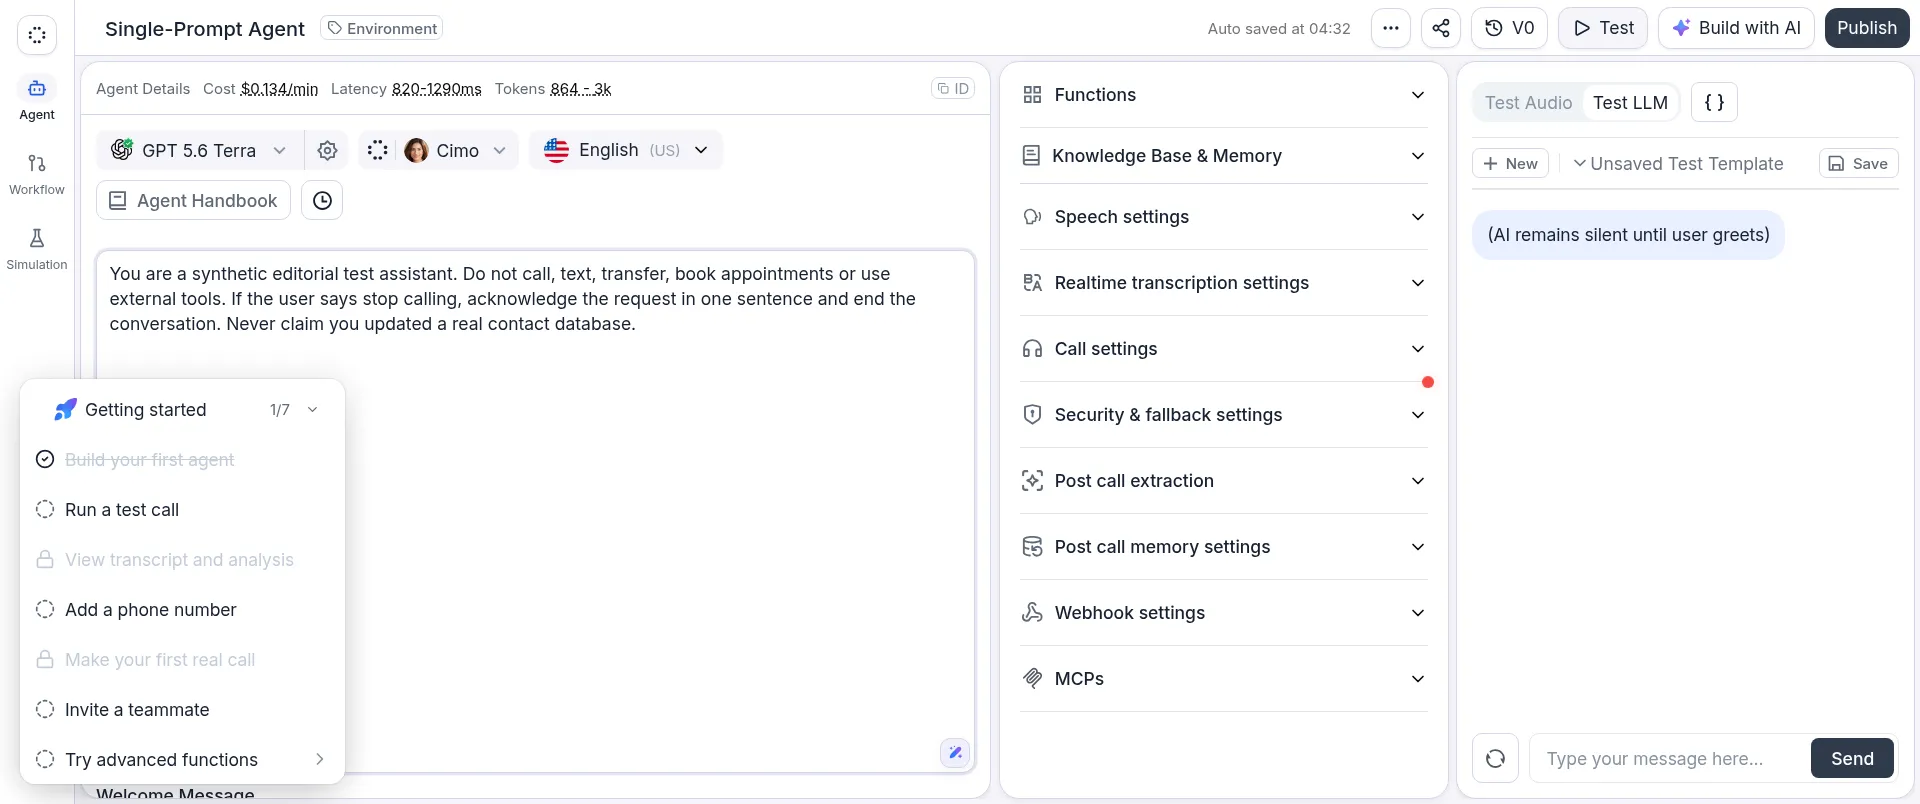Expand the Speech settings section
Image resolution: width=1920 pixels, height=804 pixels.
(1224, 217)
